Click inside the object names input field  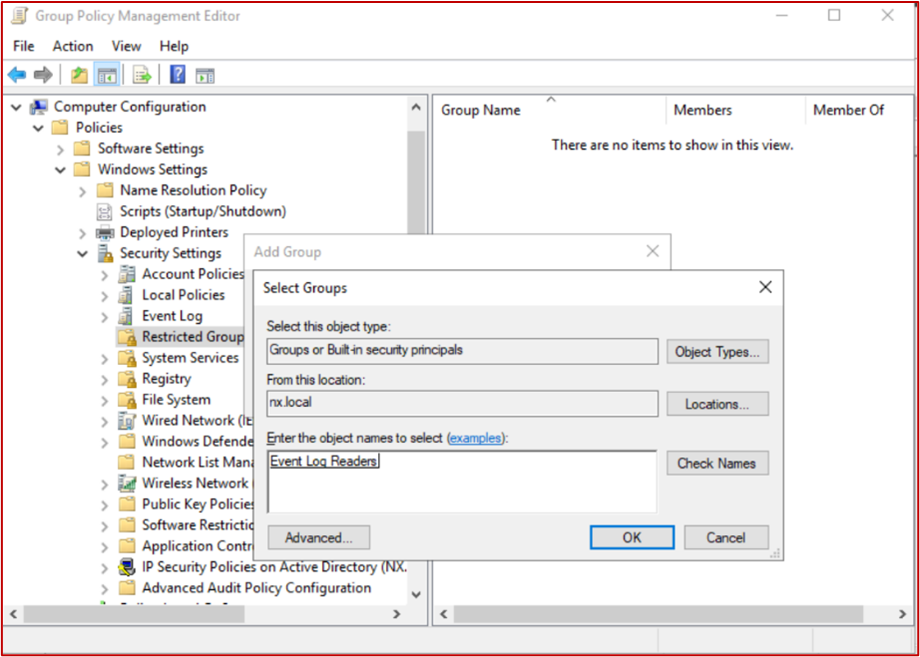[x=460, y=482]
